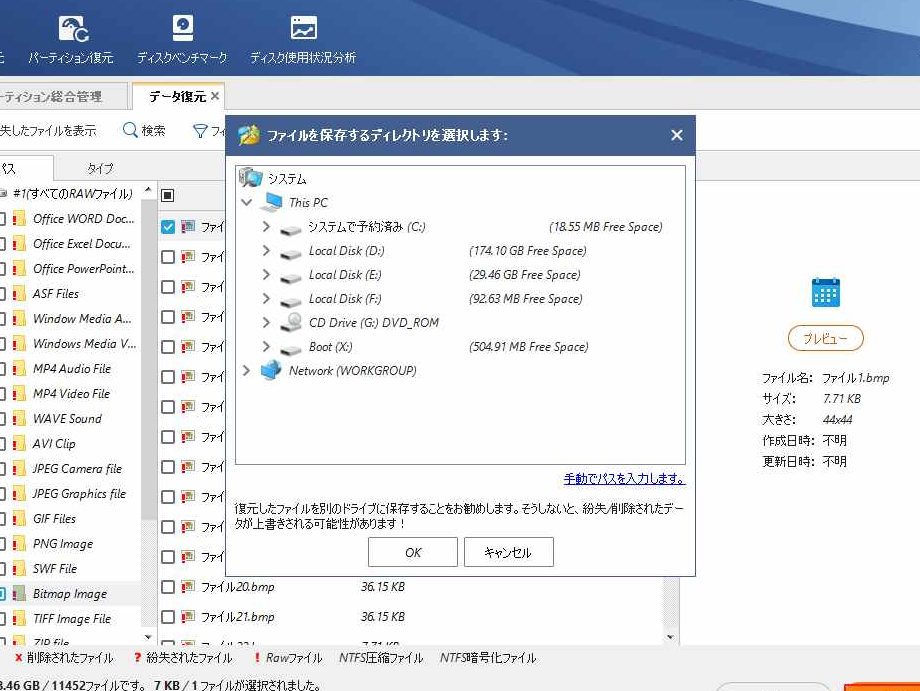Screen dimensions: 920x691
Task: Select the CD Drive (G:) DVD_ROM icon
Action: [291, 323]
